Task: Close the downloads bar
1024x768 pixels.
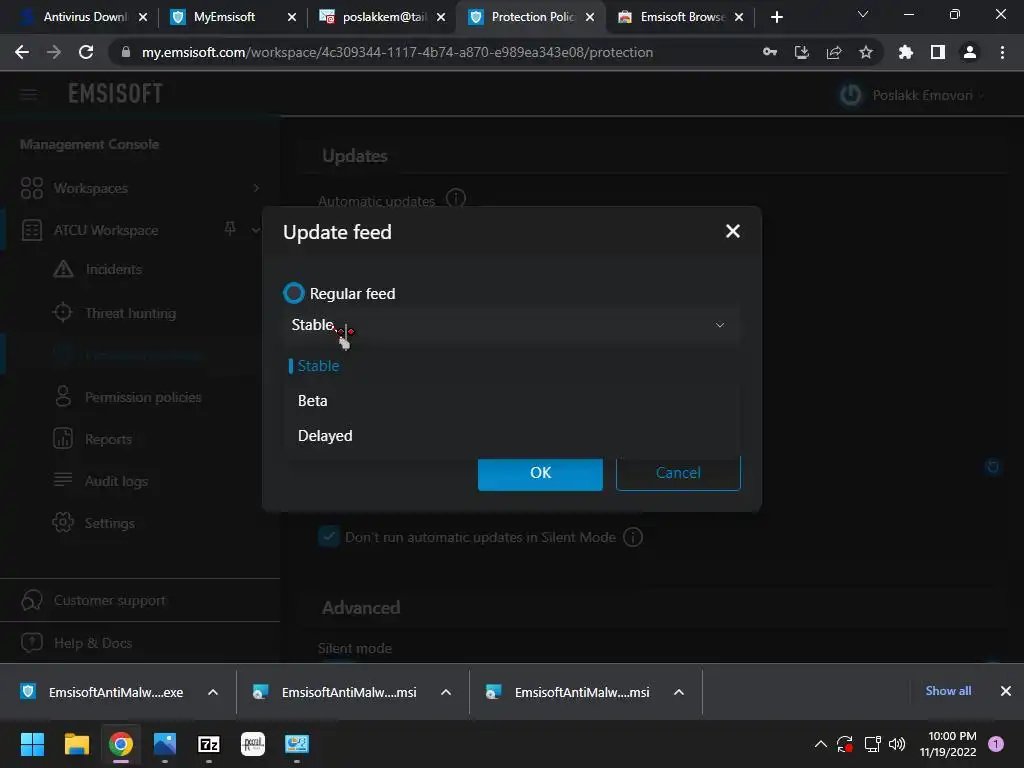Action: (x=1006, y=691)
